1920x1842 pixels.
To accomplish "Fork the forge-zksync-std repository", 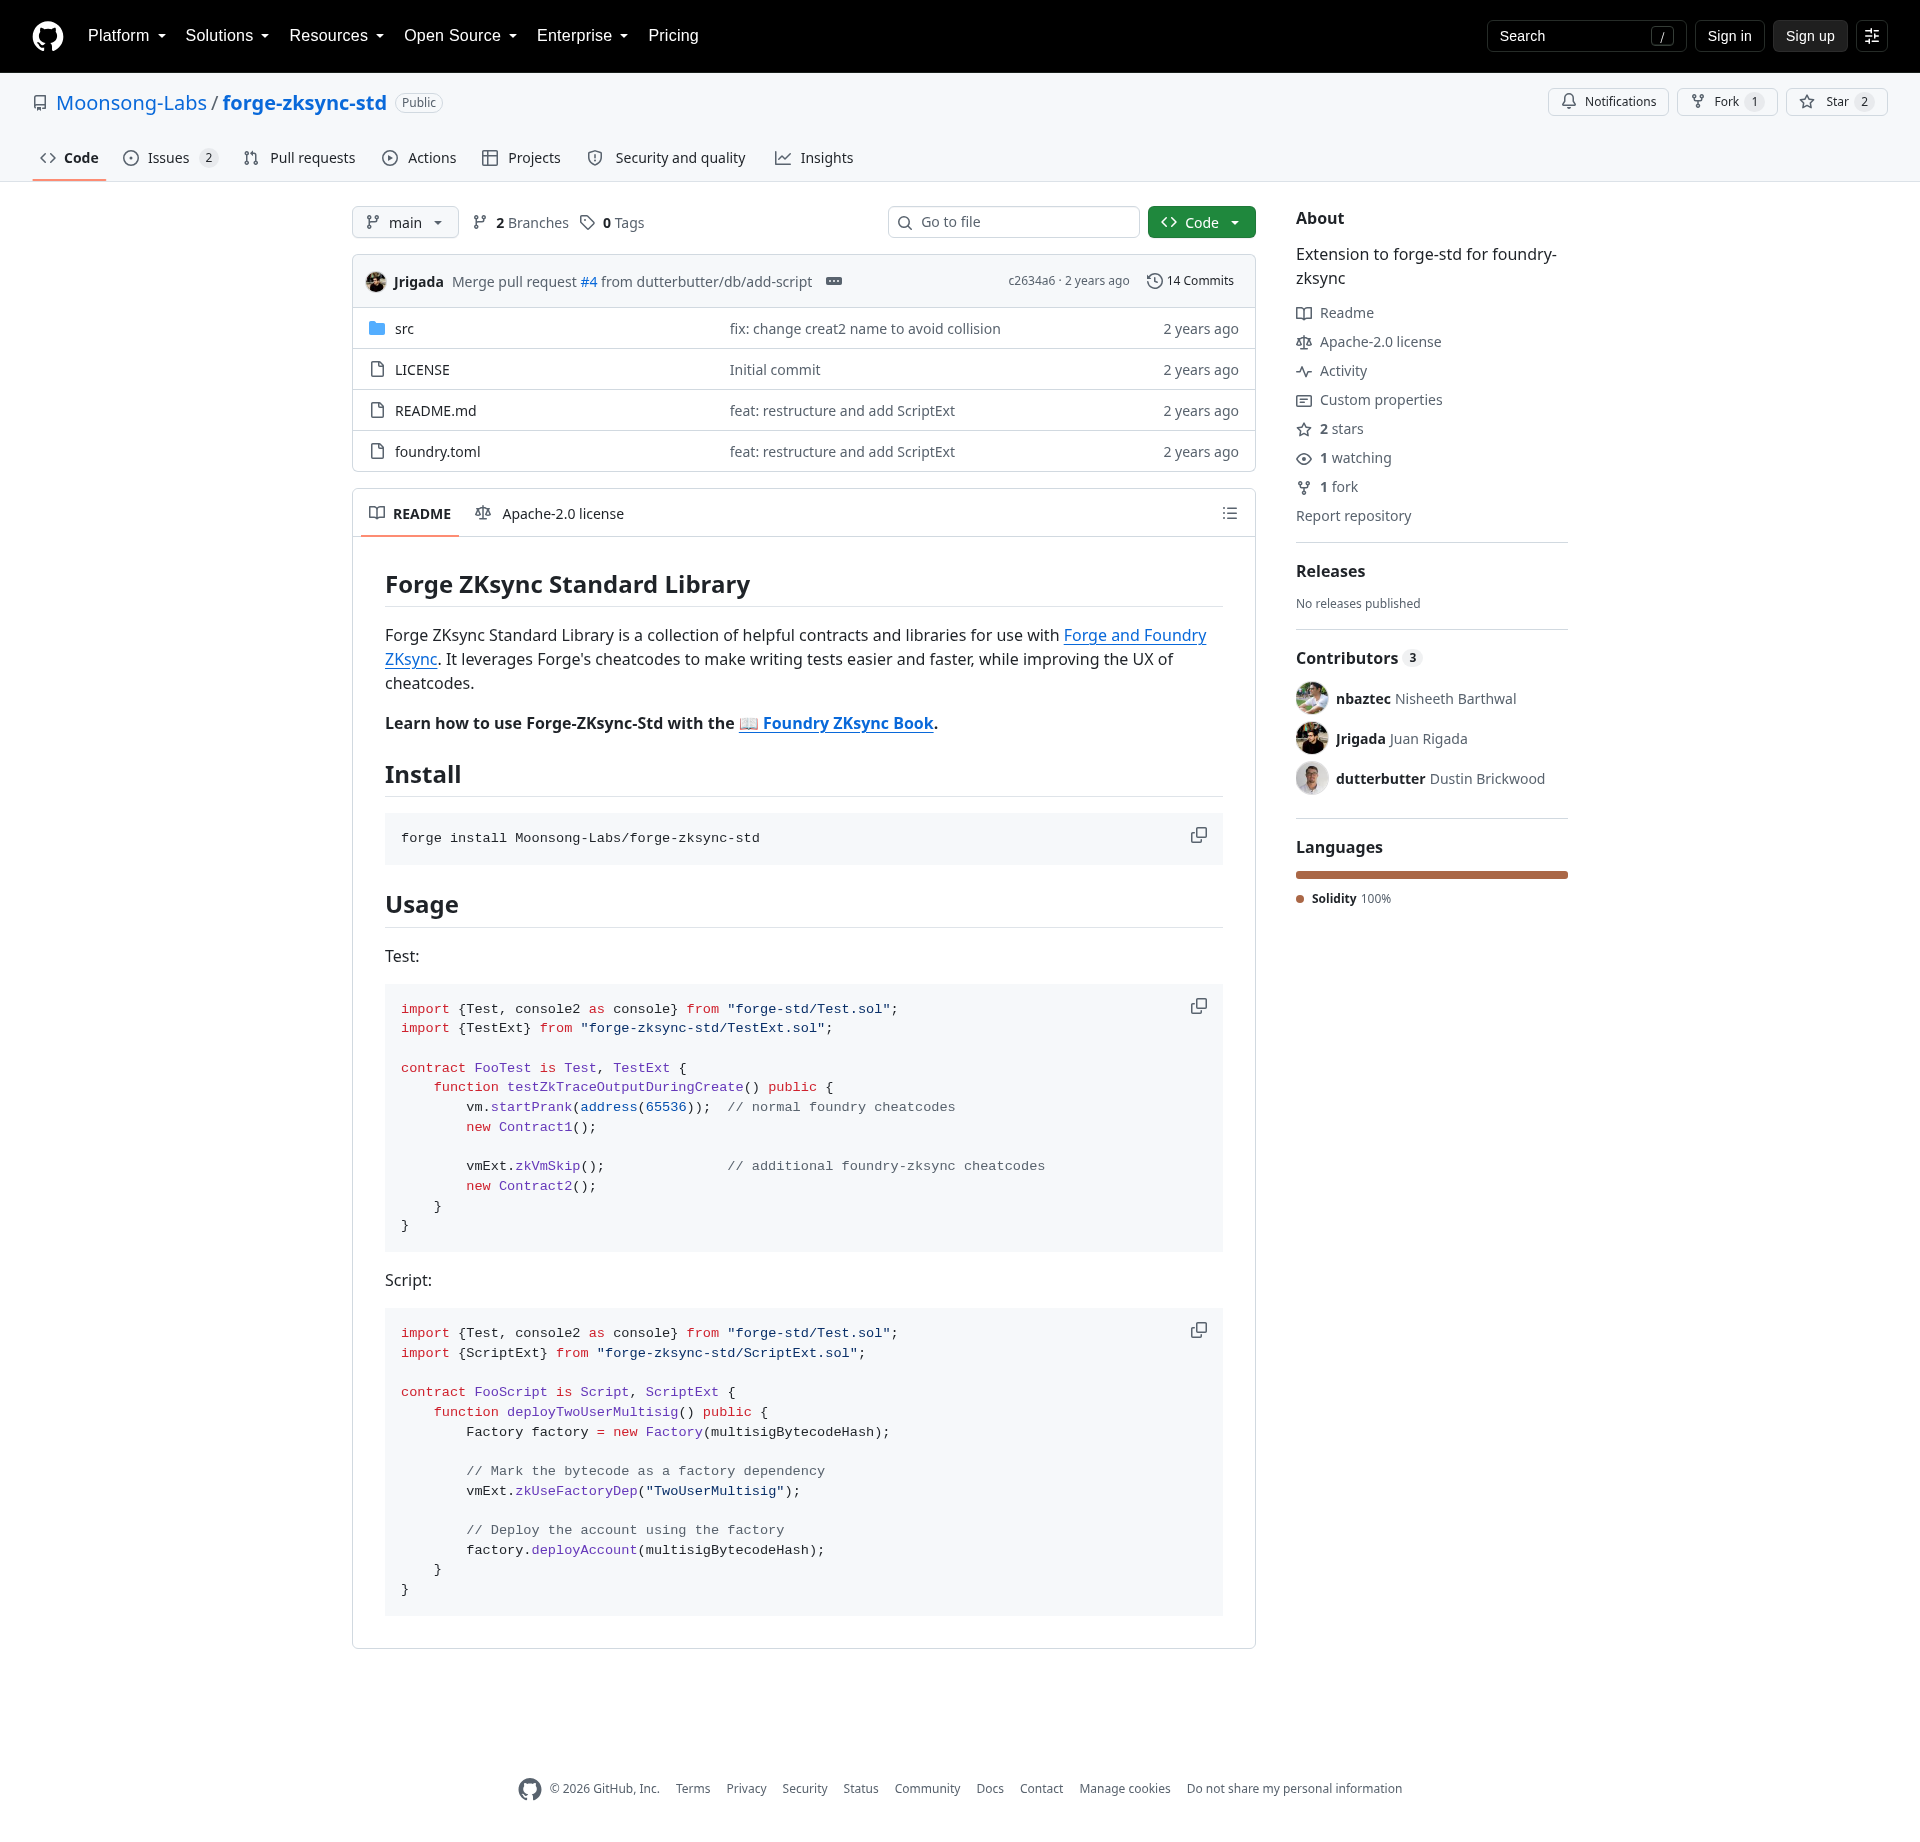I will click(1727, 102).
